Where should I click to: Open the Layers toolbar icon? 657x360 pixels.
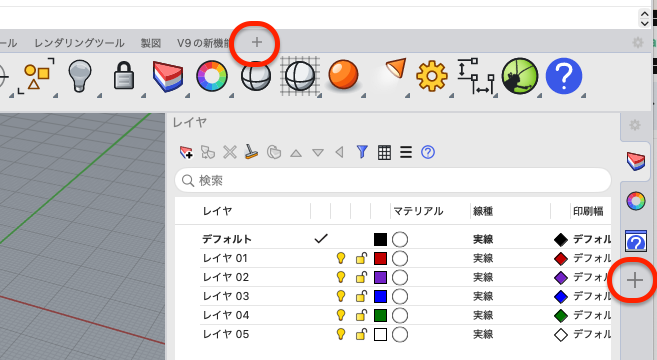pos(168,76)
